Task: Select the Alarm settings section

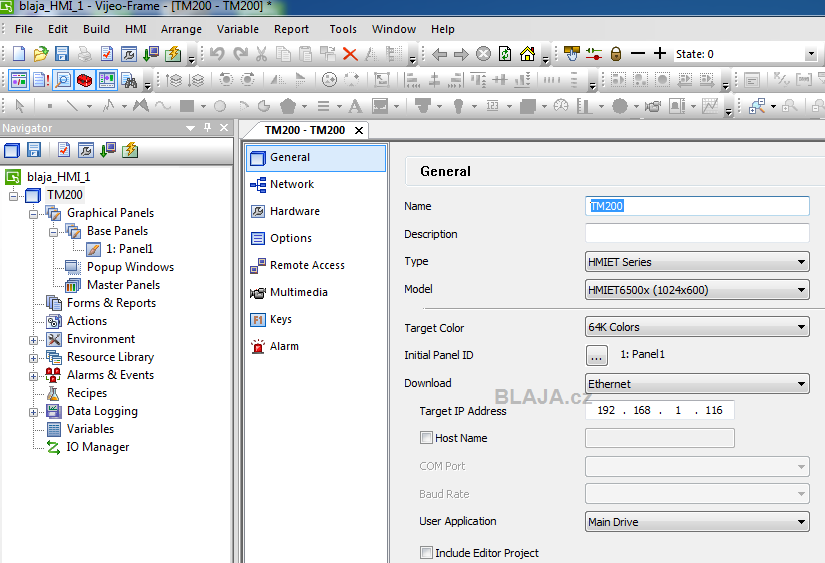Action: tap(316, 346)
